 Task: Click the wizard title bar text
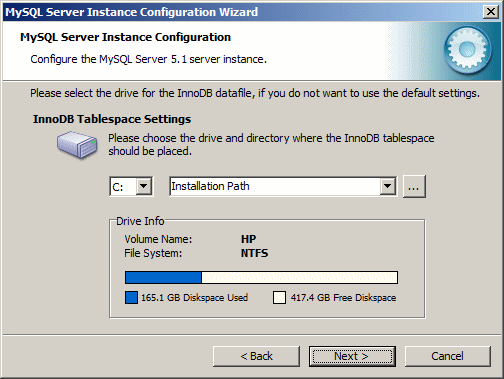pyautogui.click(x=132, y=12)
